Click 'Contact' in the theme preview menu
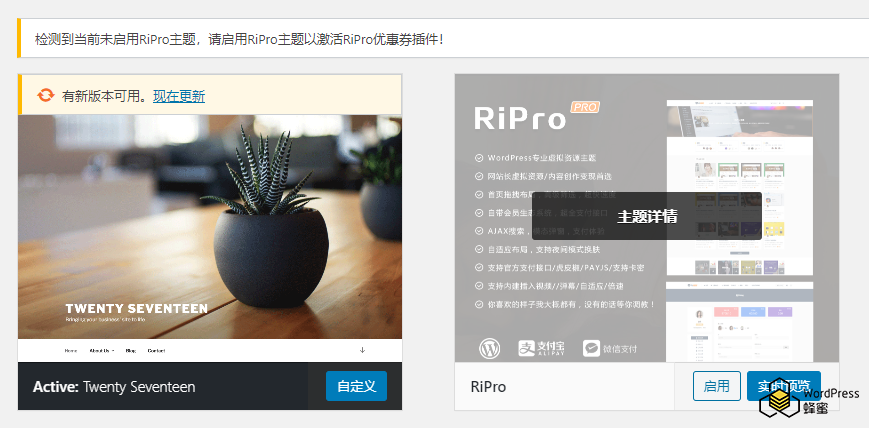Image resolution: width=869 pixels, height=428 pixels. click(x=156, y=350)
